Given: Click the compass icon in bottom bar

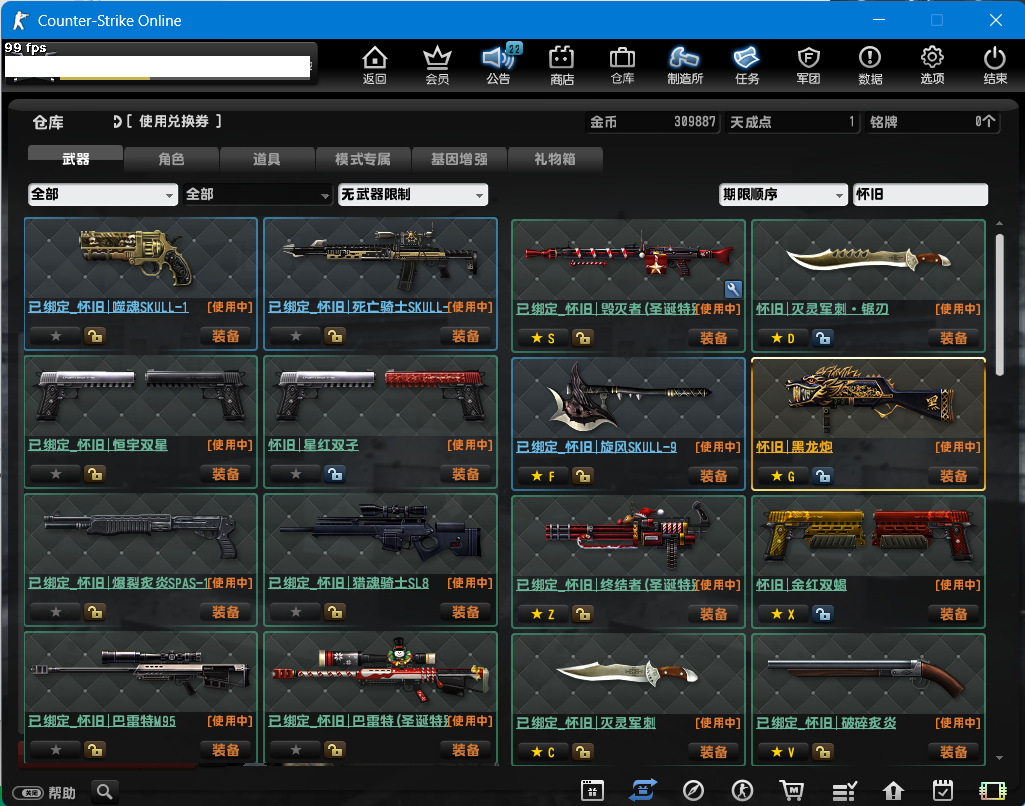Looking at the screenshot, I should 693,790.
